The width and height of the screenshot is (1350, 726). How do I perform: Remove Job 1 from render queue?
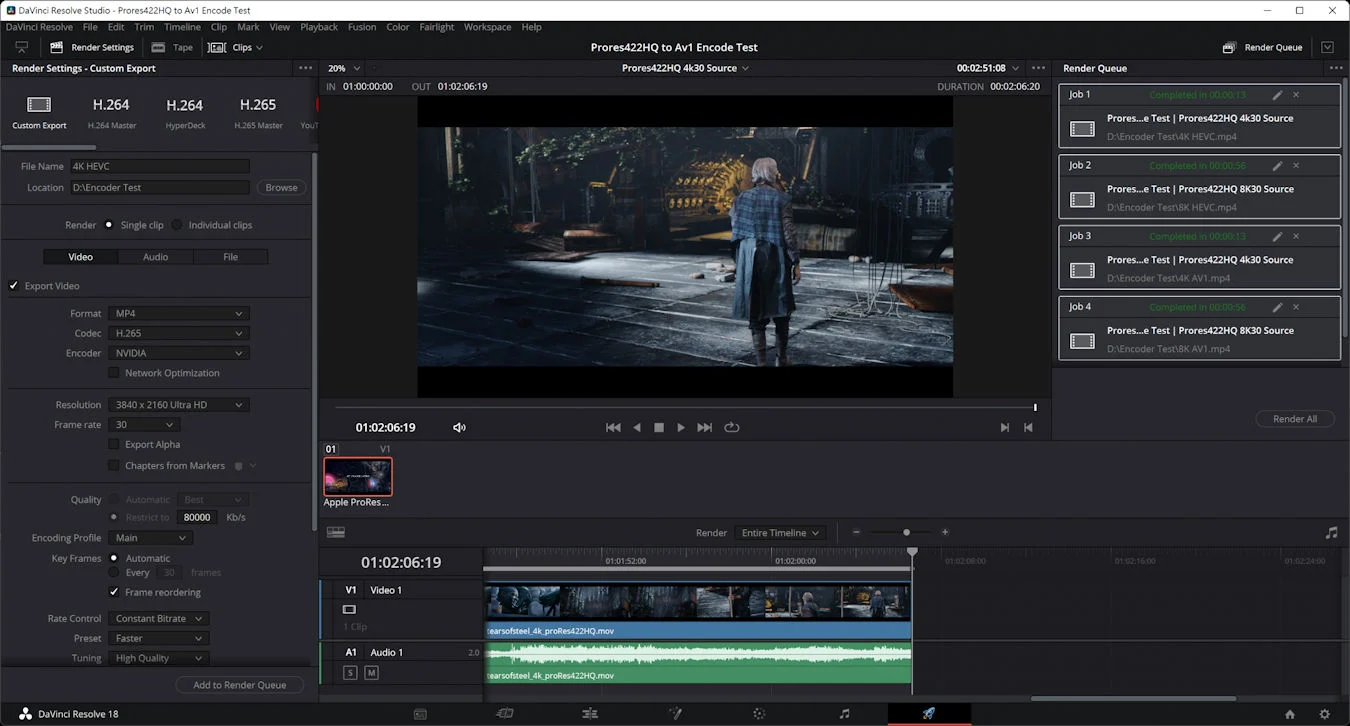[x=1296, y=95]
